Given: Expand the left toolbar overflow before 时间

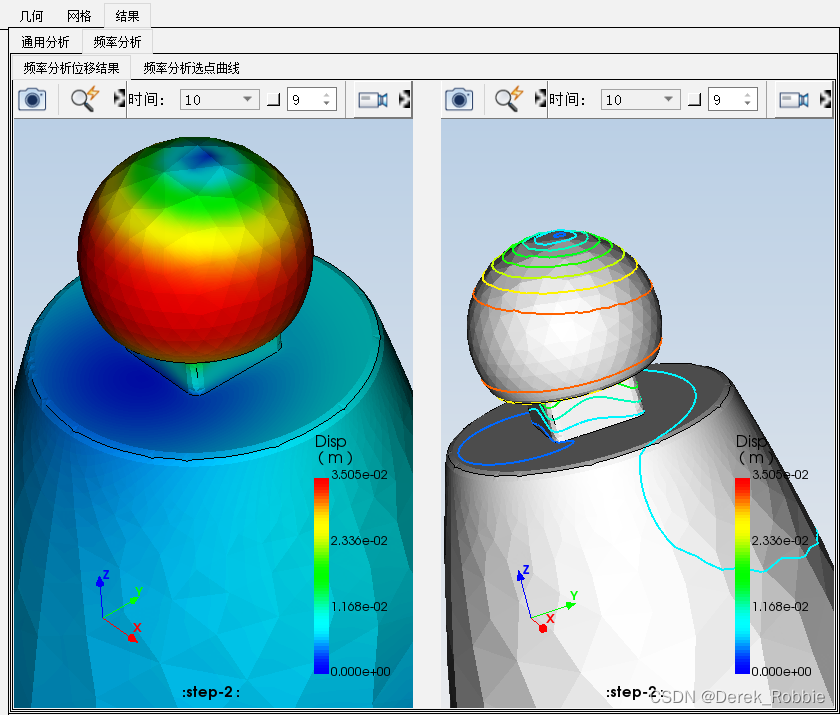Looking at the screenshot, I should (119, 99).
